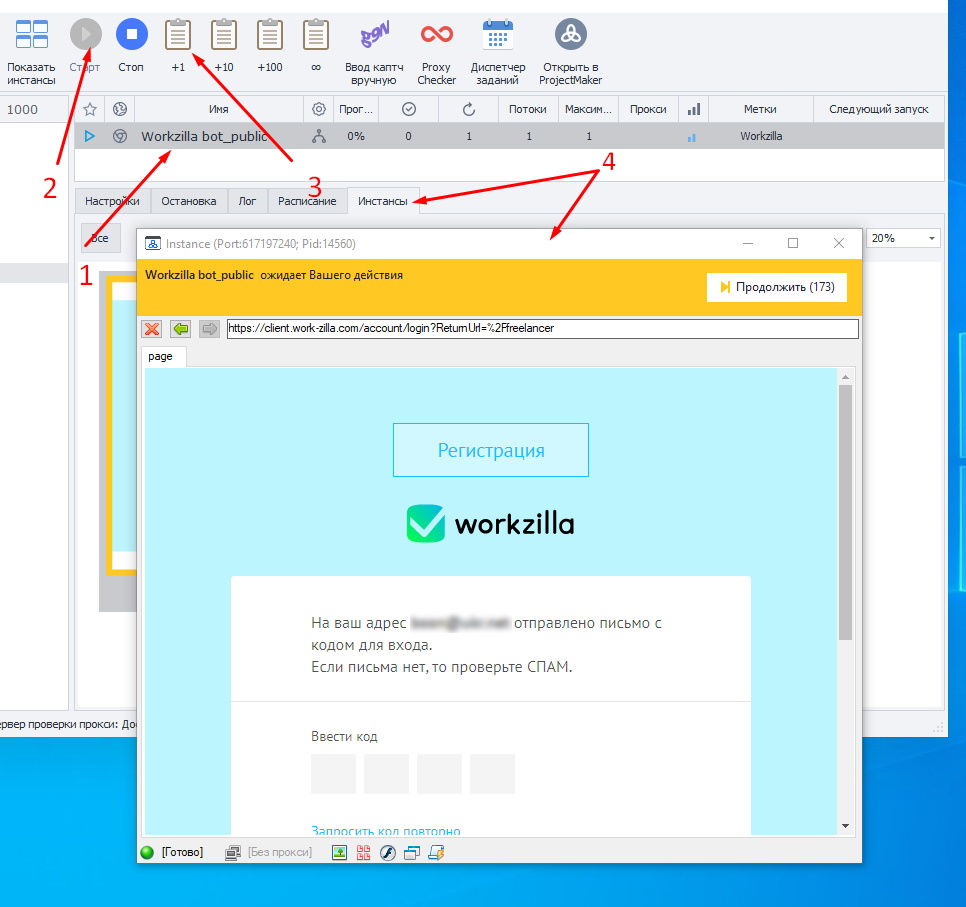Add ten runs with +10 icon
Image resolution: width=966 pixels, height=907 pixels.
pos(224,34)
